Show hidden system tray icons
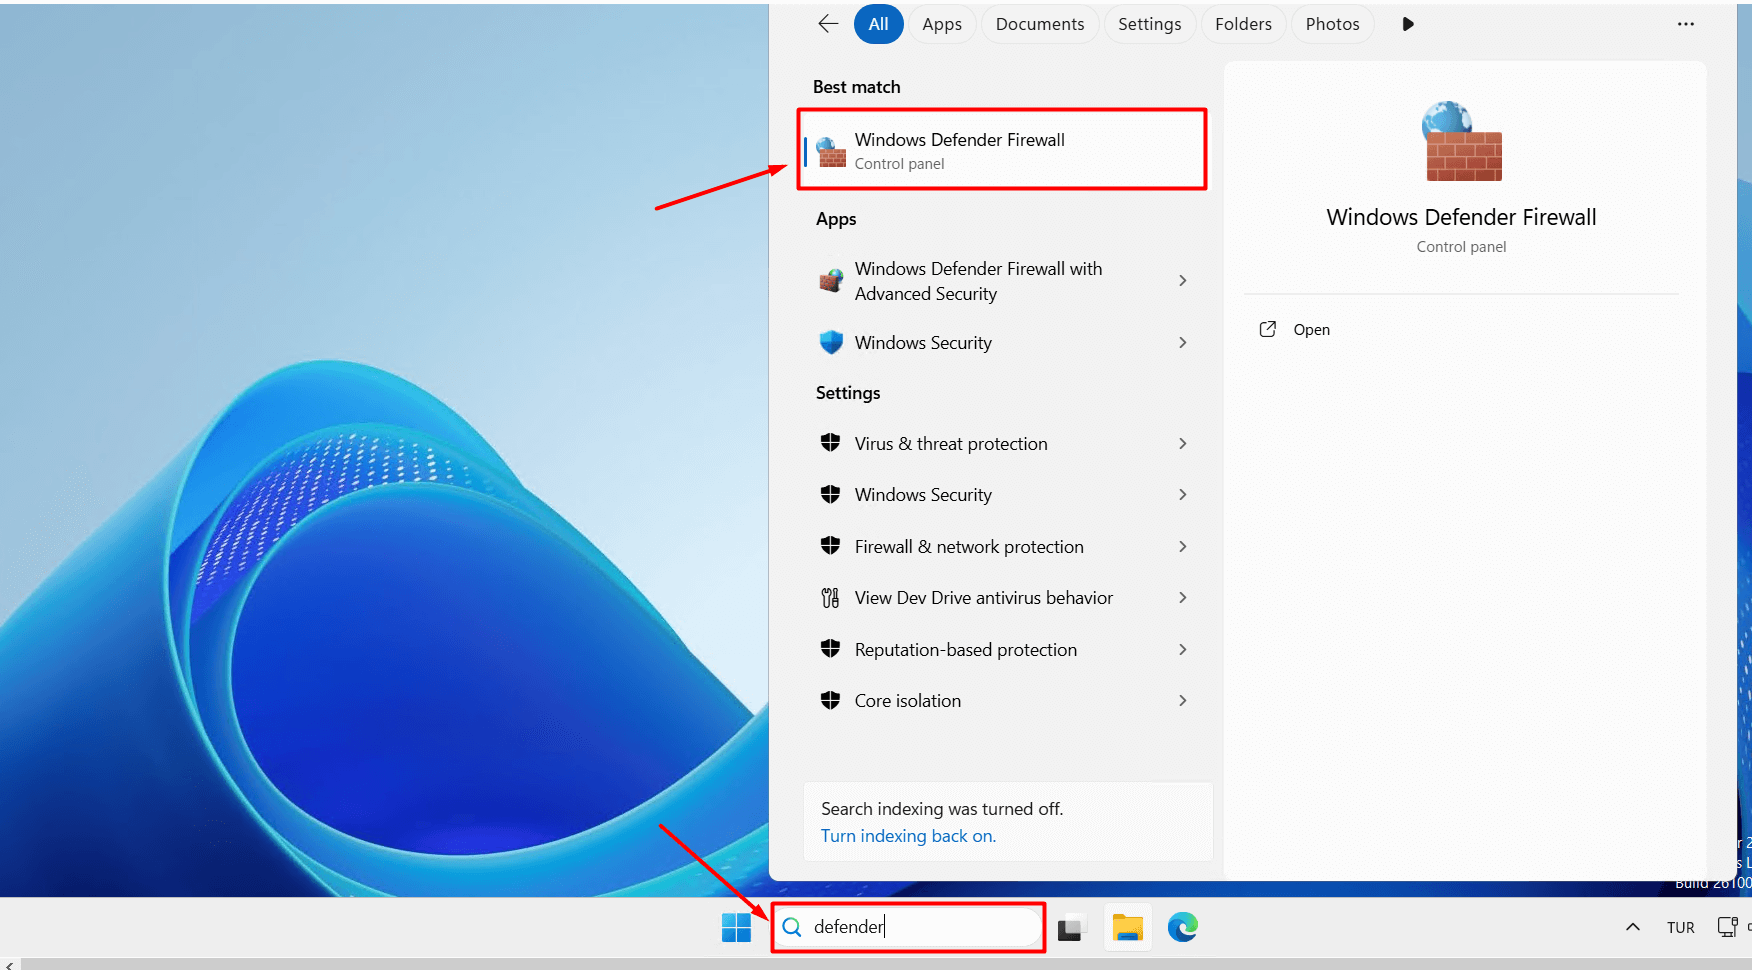The image size is (1752, 970). (x=1632, y=927)
